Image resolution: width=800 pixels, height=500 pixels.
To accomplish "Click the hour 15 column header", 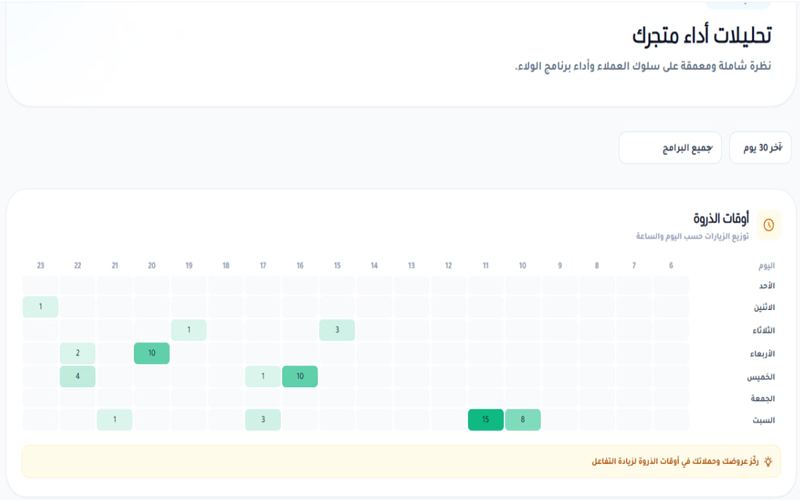I will (x=337, y=265).
